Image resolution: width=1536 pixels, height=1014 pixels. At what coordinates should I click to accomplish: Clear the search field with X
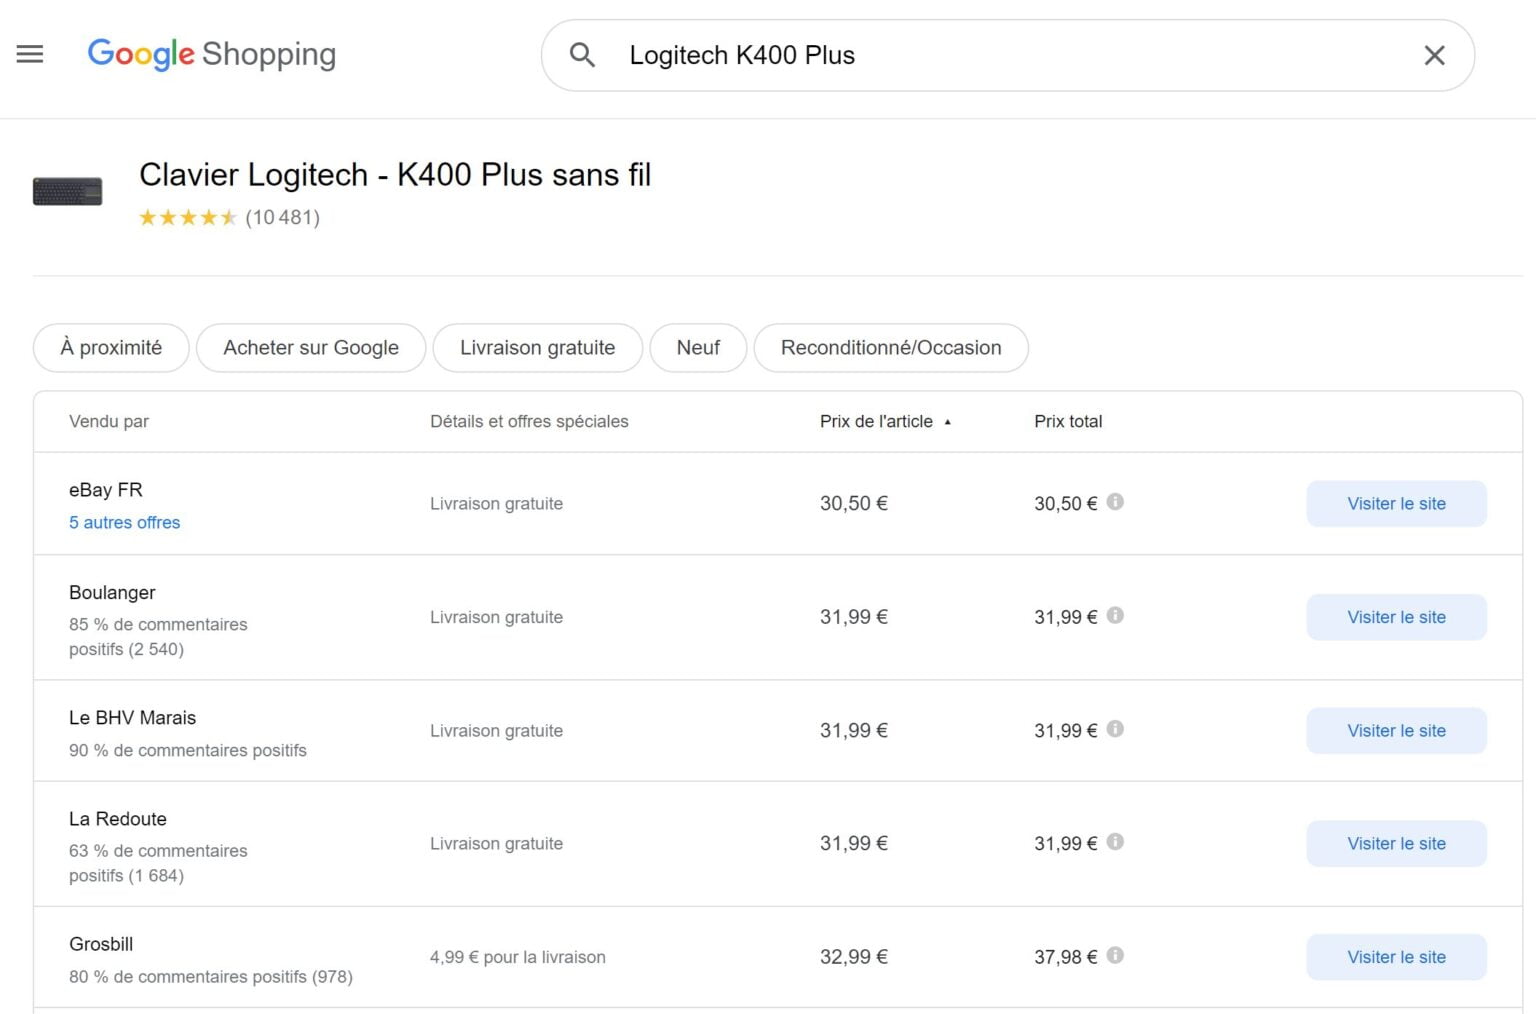click(x=1434, y=55)
